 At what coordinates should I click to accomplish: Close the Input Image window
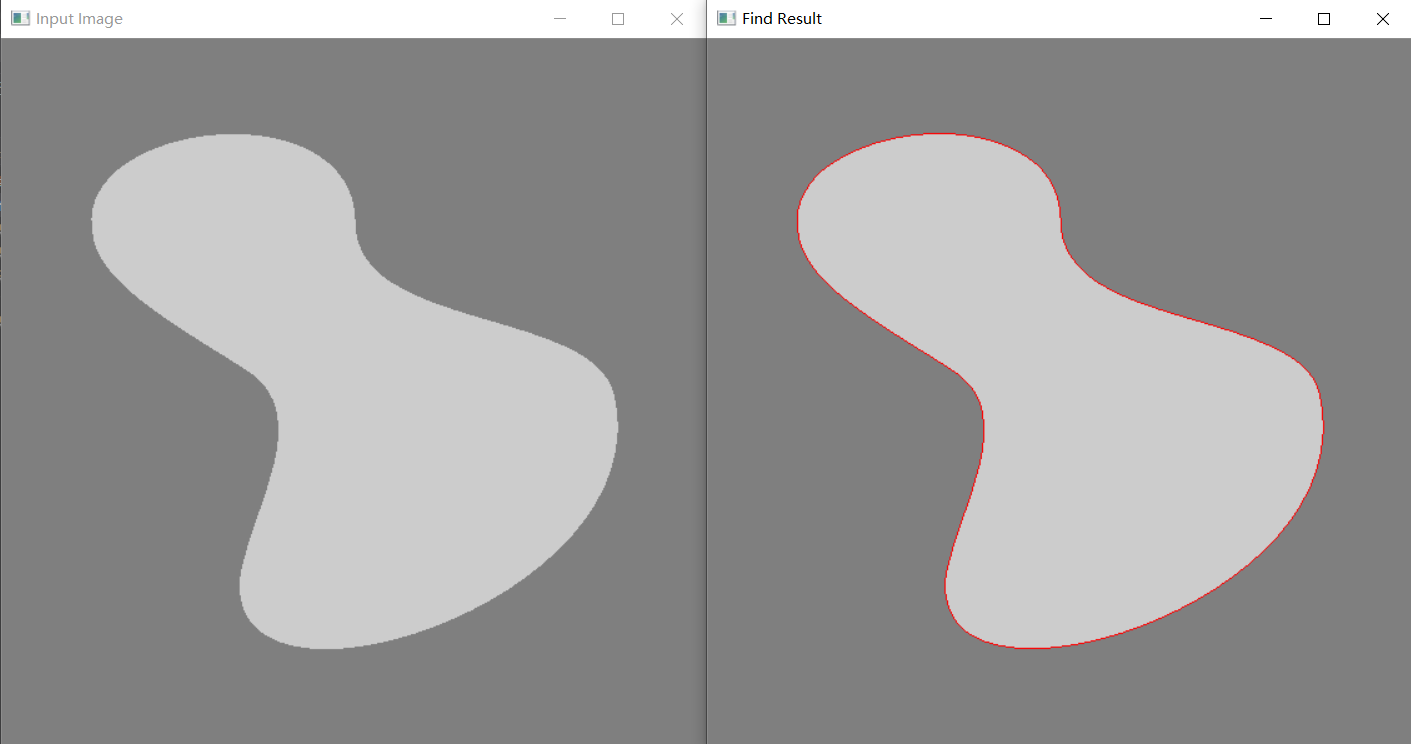(x=677, y=19)
